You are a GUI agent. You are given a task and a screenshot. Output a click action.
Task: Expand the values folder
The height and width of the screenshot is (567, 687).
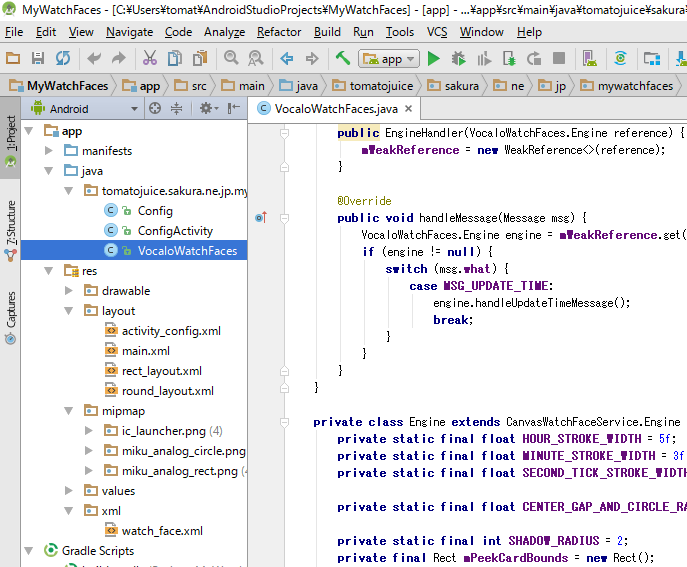[70, 491]
